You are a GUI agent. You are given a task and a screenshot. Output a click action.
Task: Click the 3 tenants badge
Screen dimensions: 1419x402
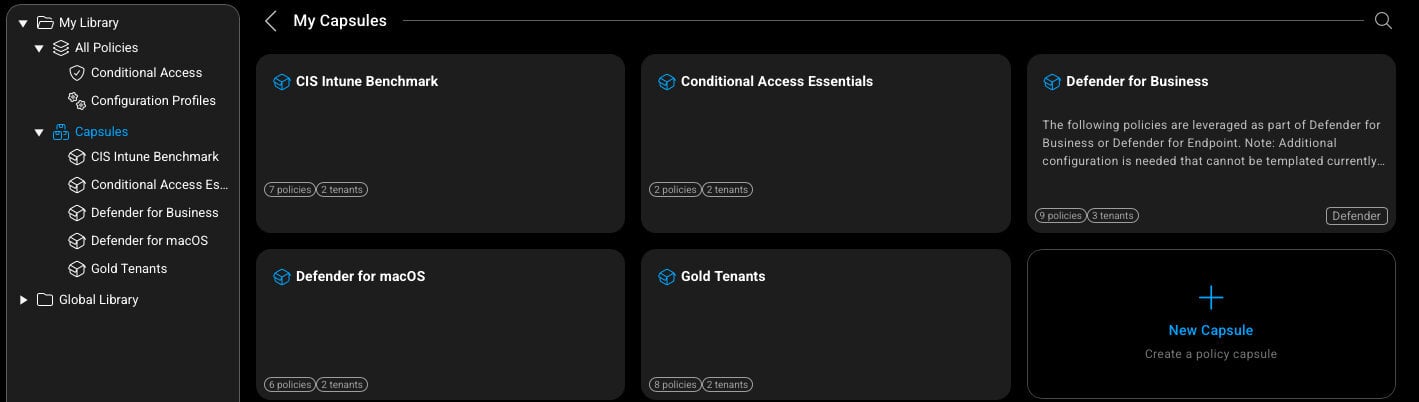point(1112,216)
